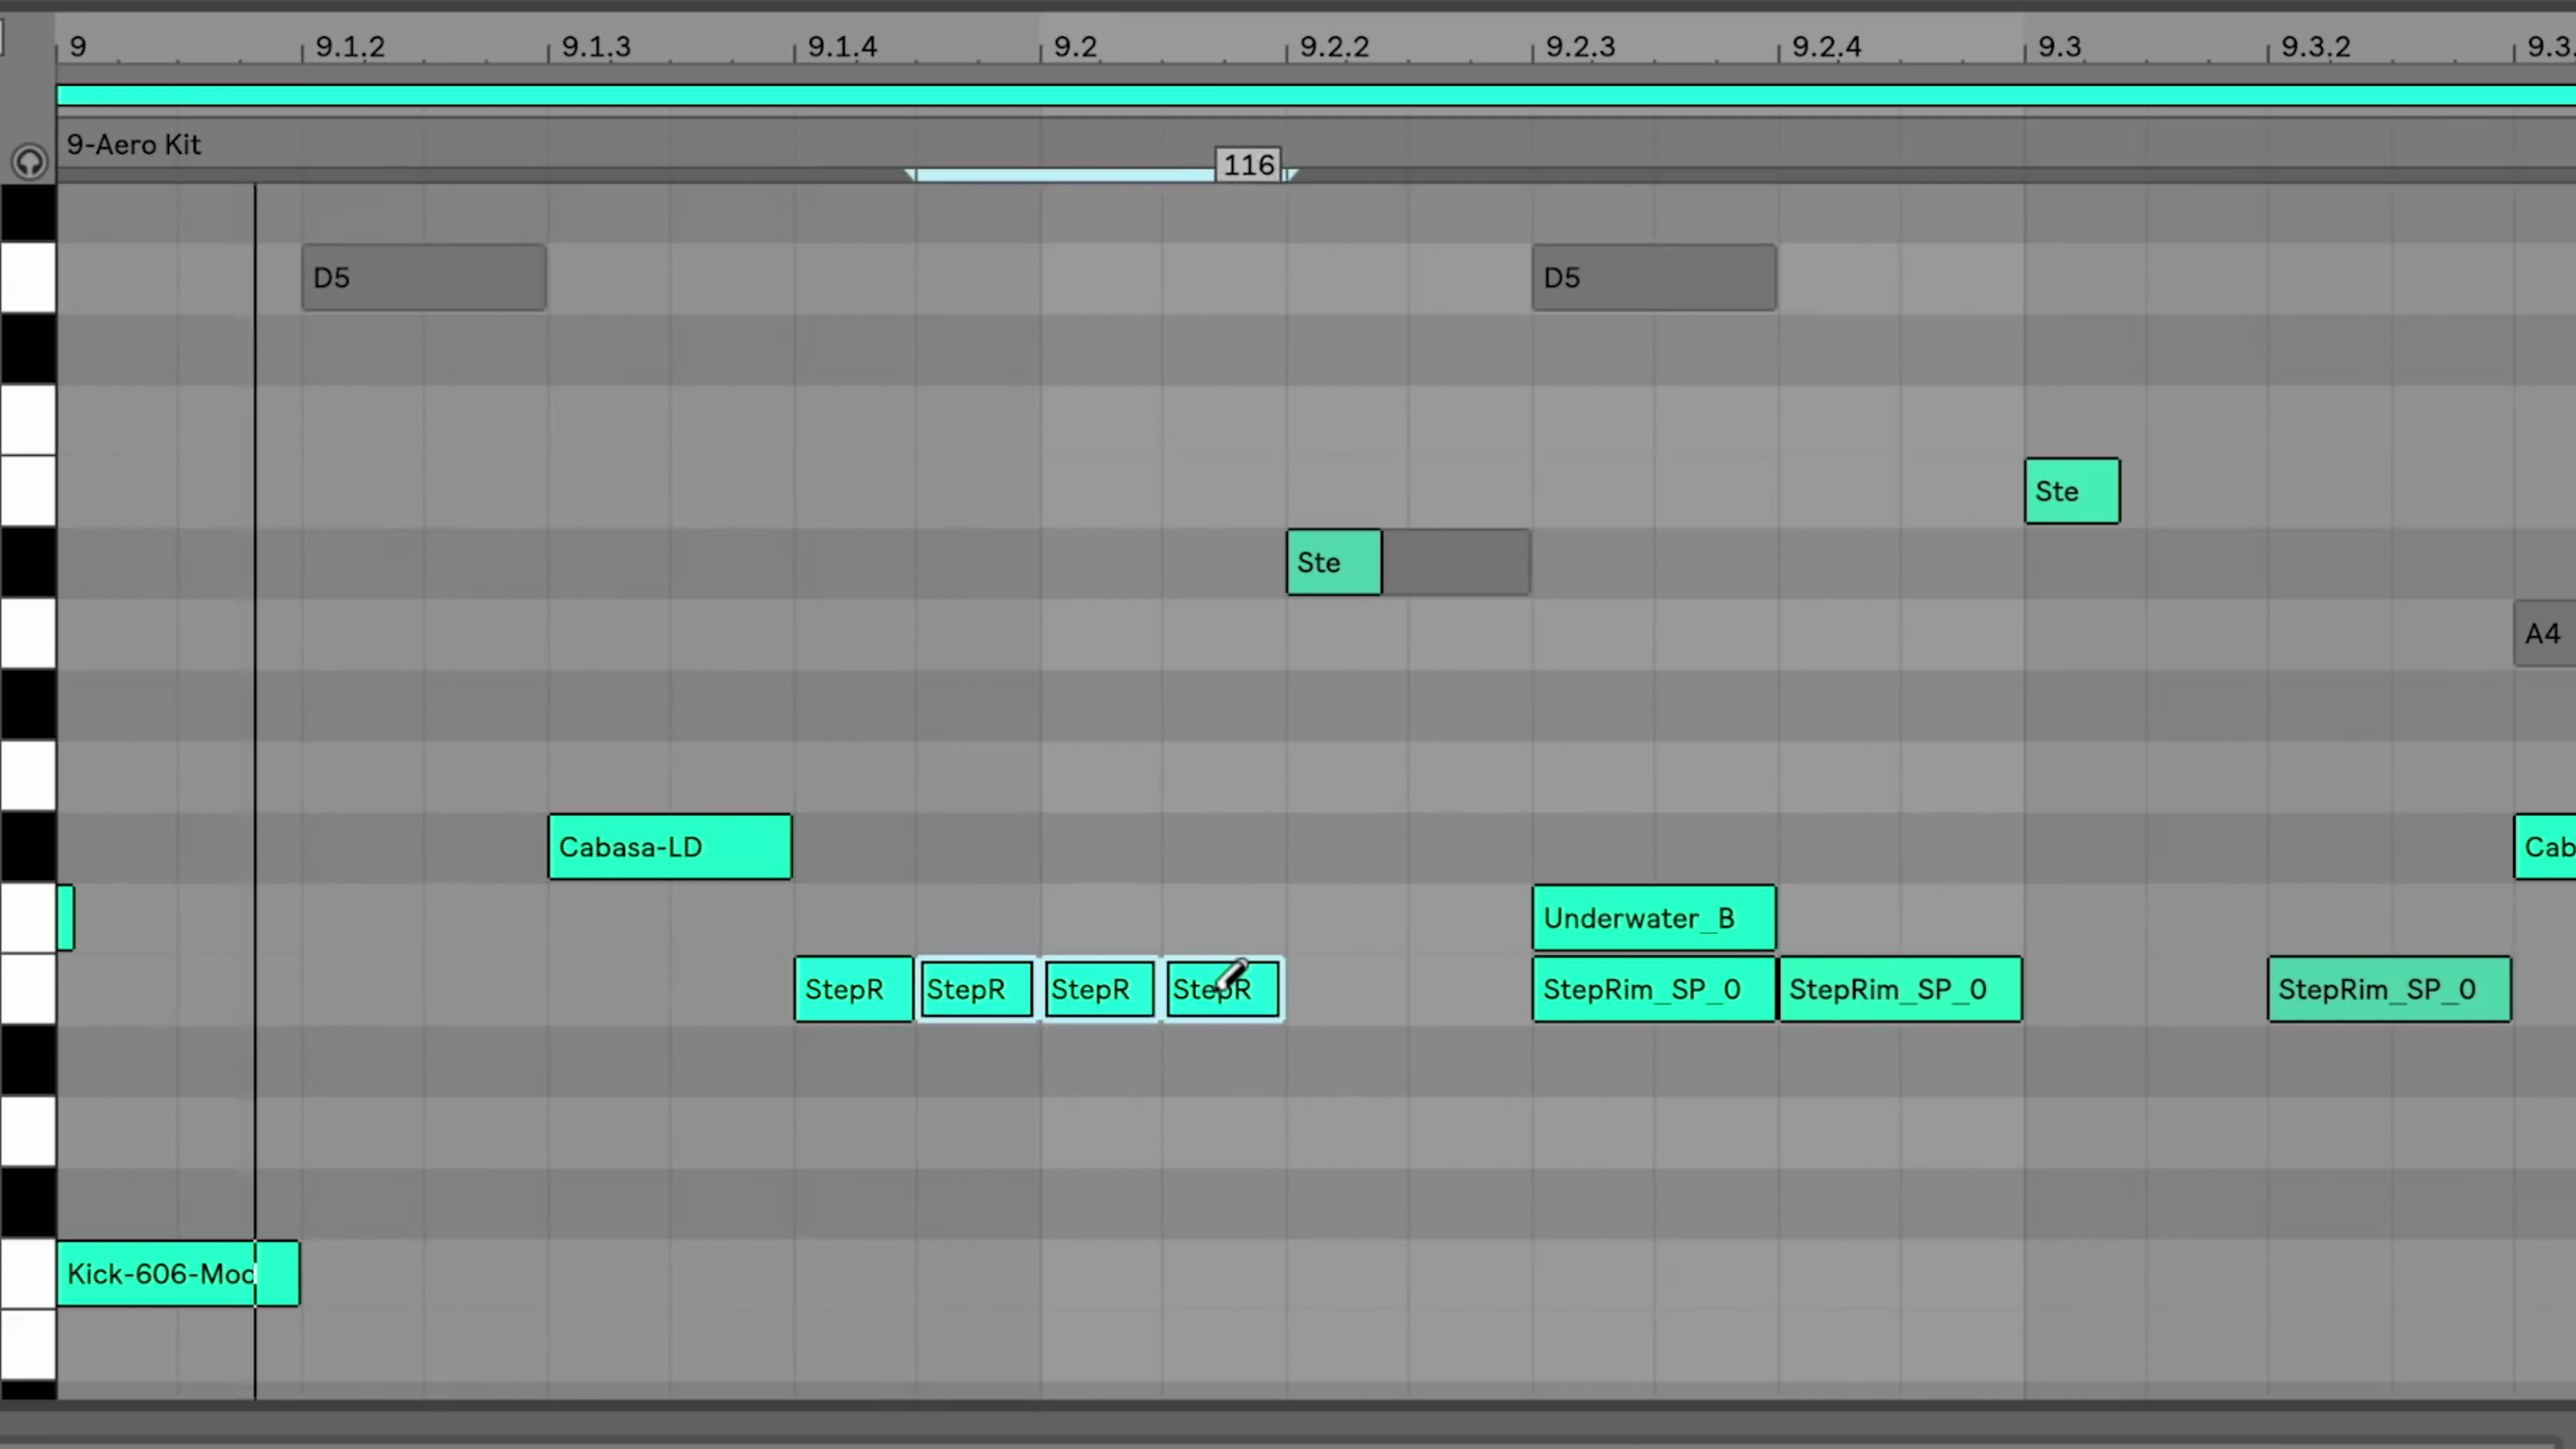Viewport: 2576px width, 1449px height.
Task: Click ruler position 9.2
Action: 1075,47
